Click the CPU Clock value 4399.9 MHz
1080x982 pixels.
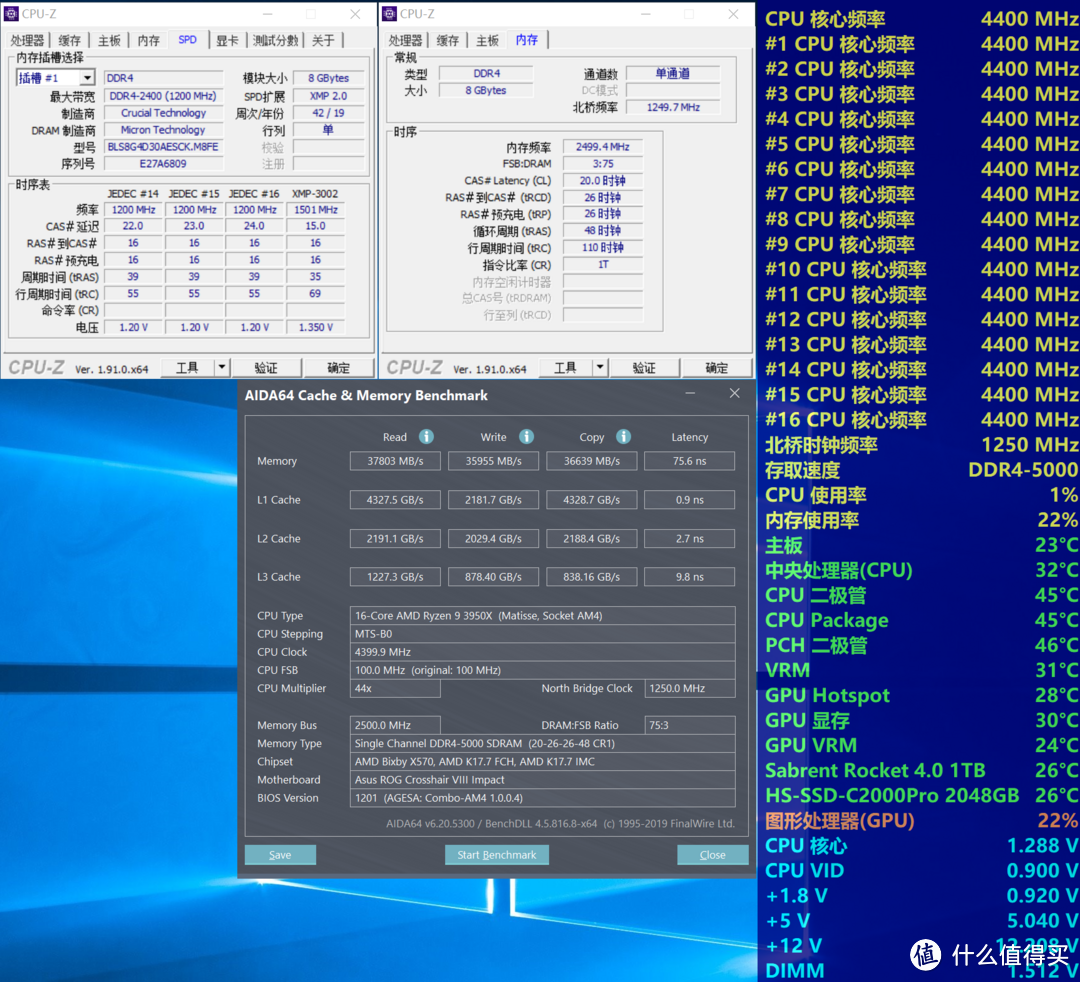pyautogui.click(x=542, y=651)
